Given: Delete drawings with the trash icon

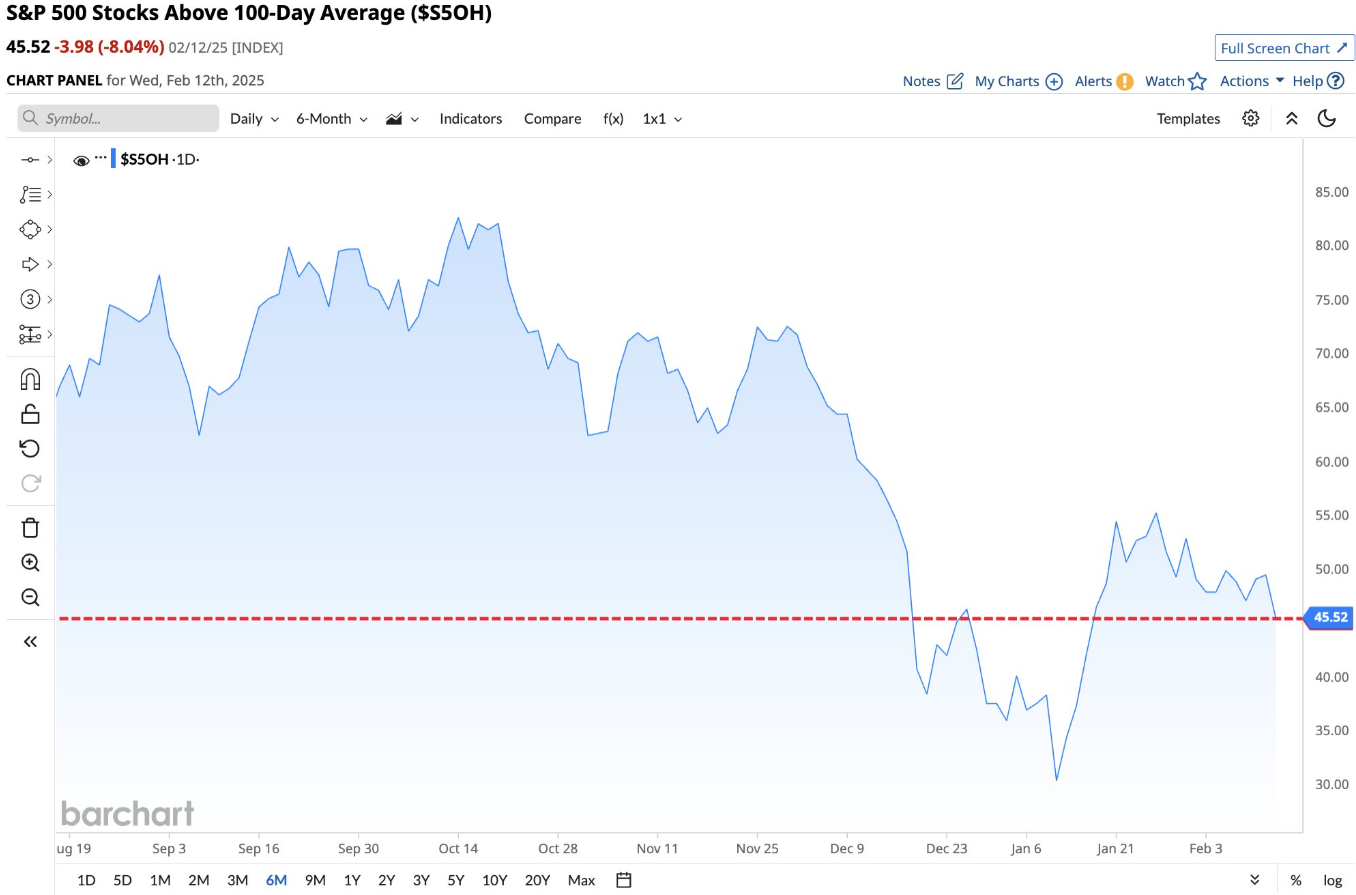Looking at the screenshot, I should tap(30, 528).
